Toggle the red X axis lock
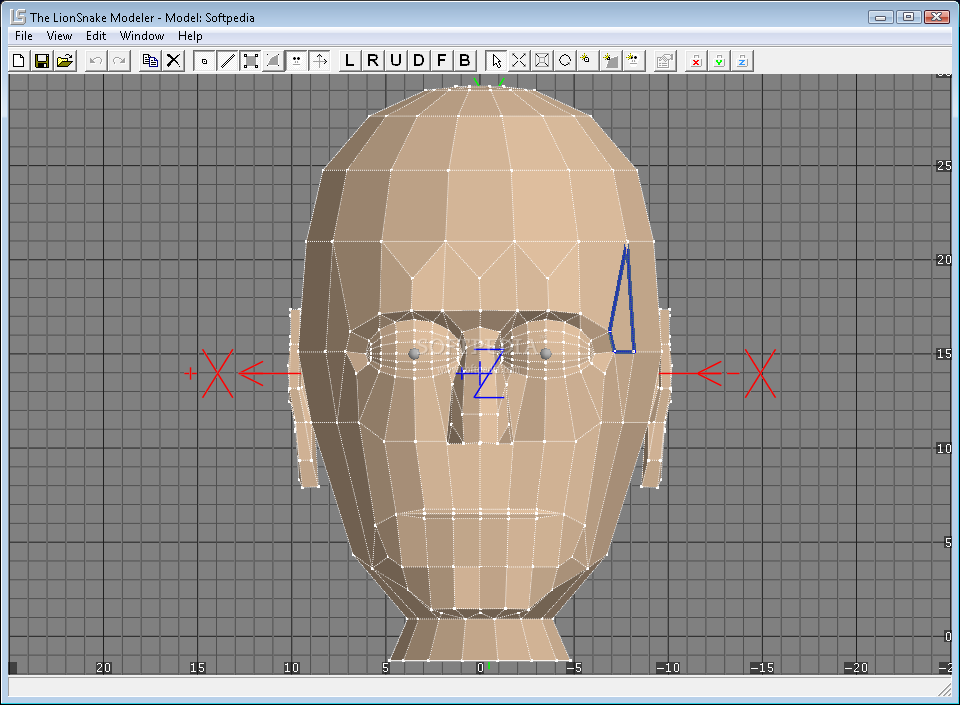Image resolution: width=960 pixels, height=705 pixels. point(696,61)
